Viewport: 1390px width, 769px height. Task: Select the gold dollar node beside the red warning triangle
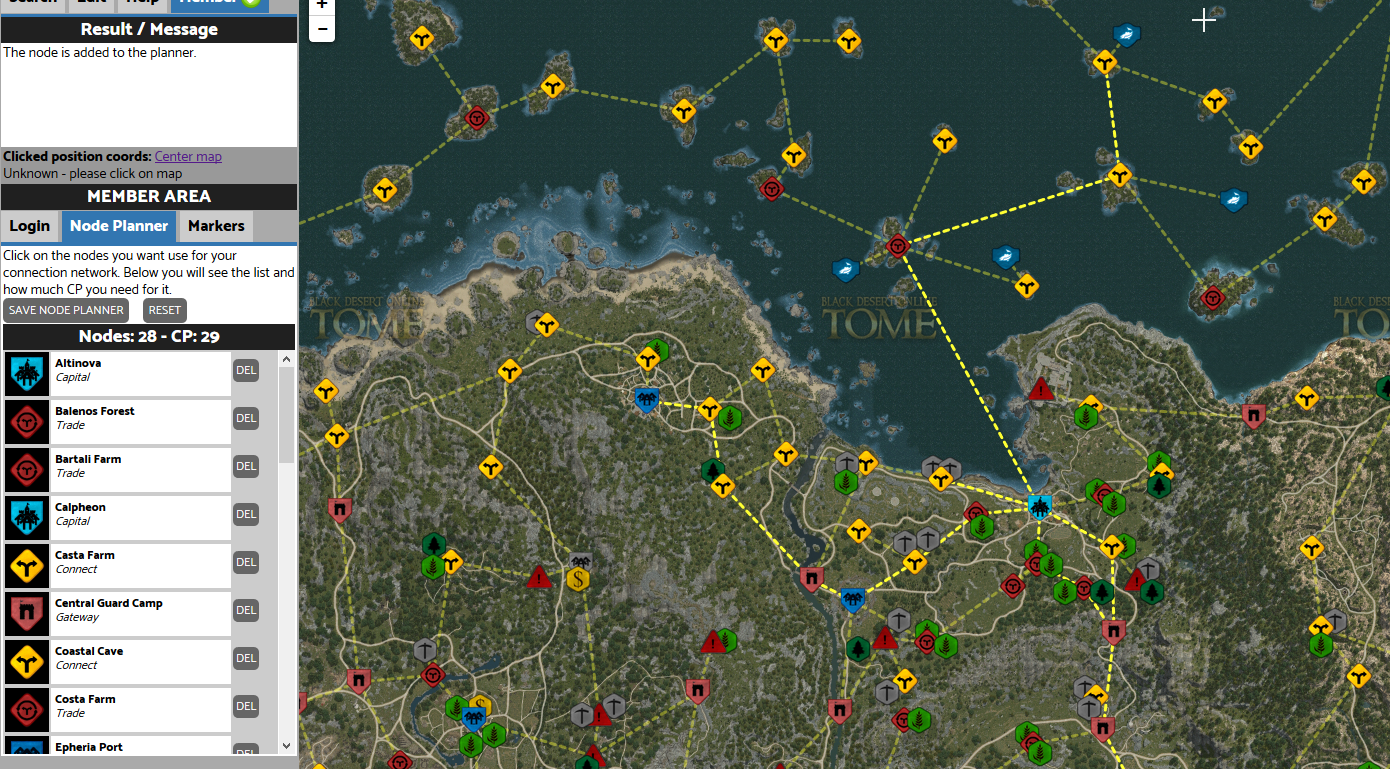tap(578, 579)
